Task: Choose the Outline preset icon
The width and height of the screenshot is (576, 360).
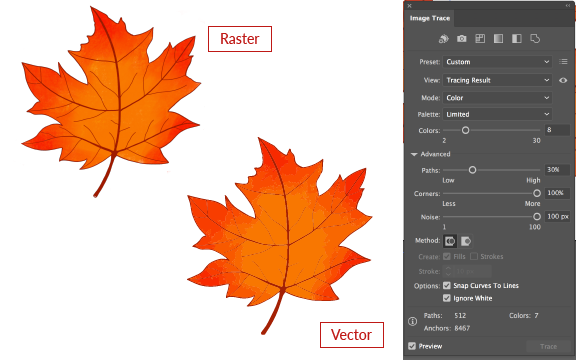Action: [535, 39]
